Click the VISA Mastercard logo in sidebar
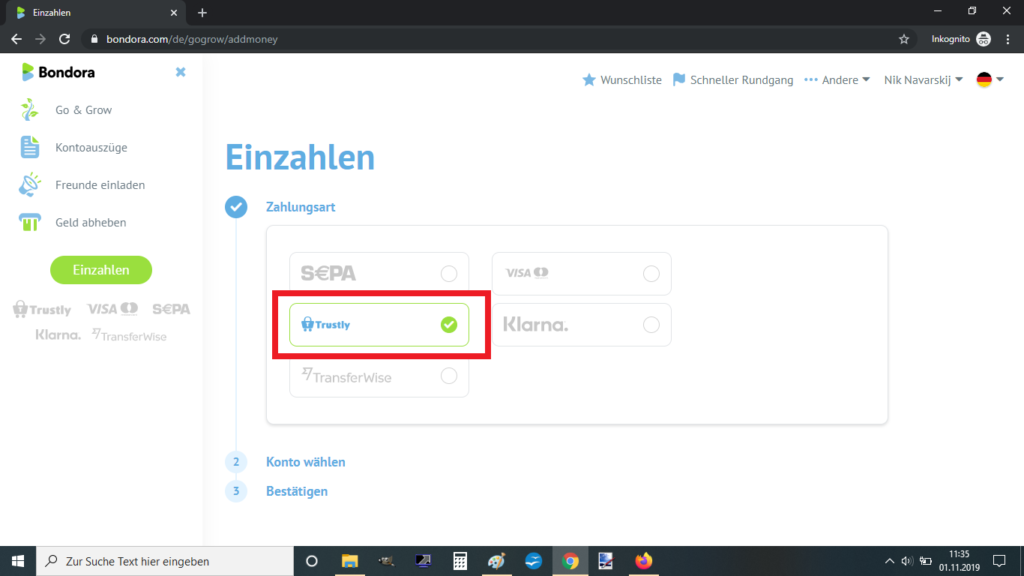 click(112, 308)
